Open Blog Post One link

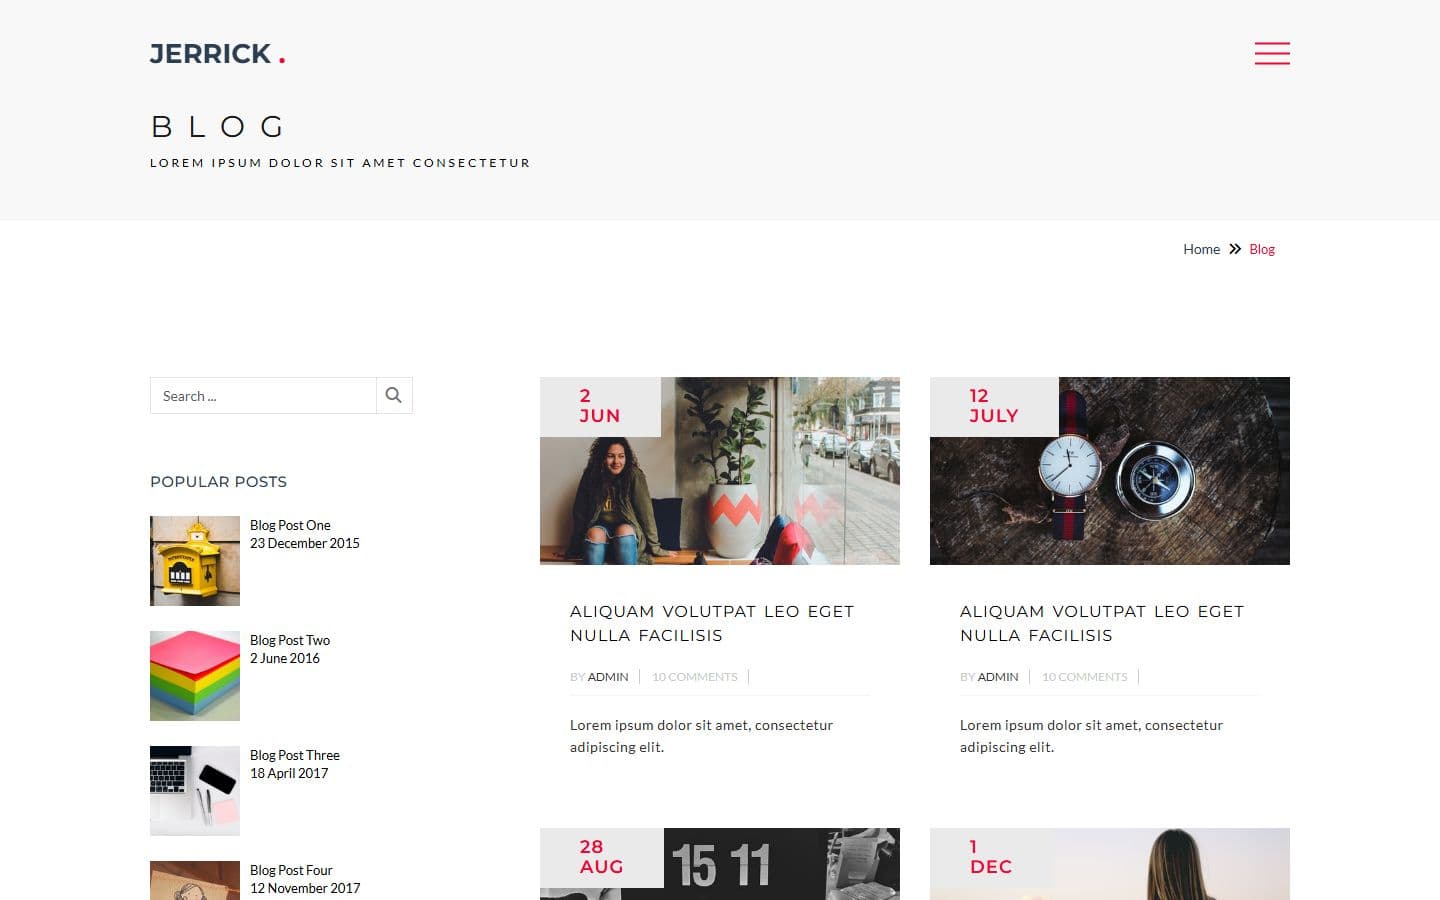pyautogui.click(x=290, y=525)
